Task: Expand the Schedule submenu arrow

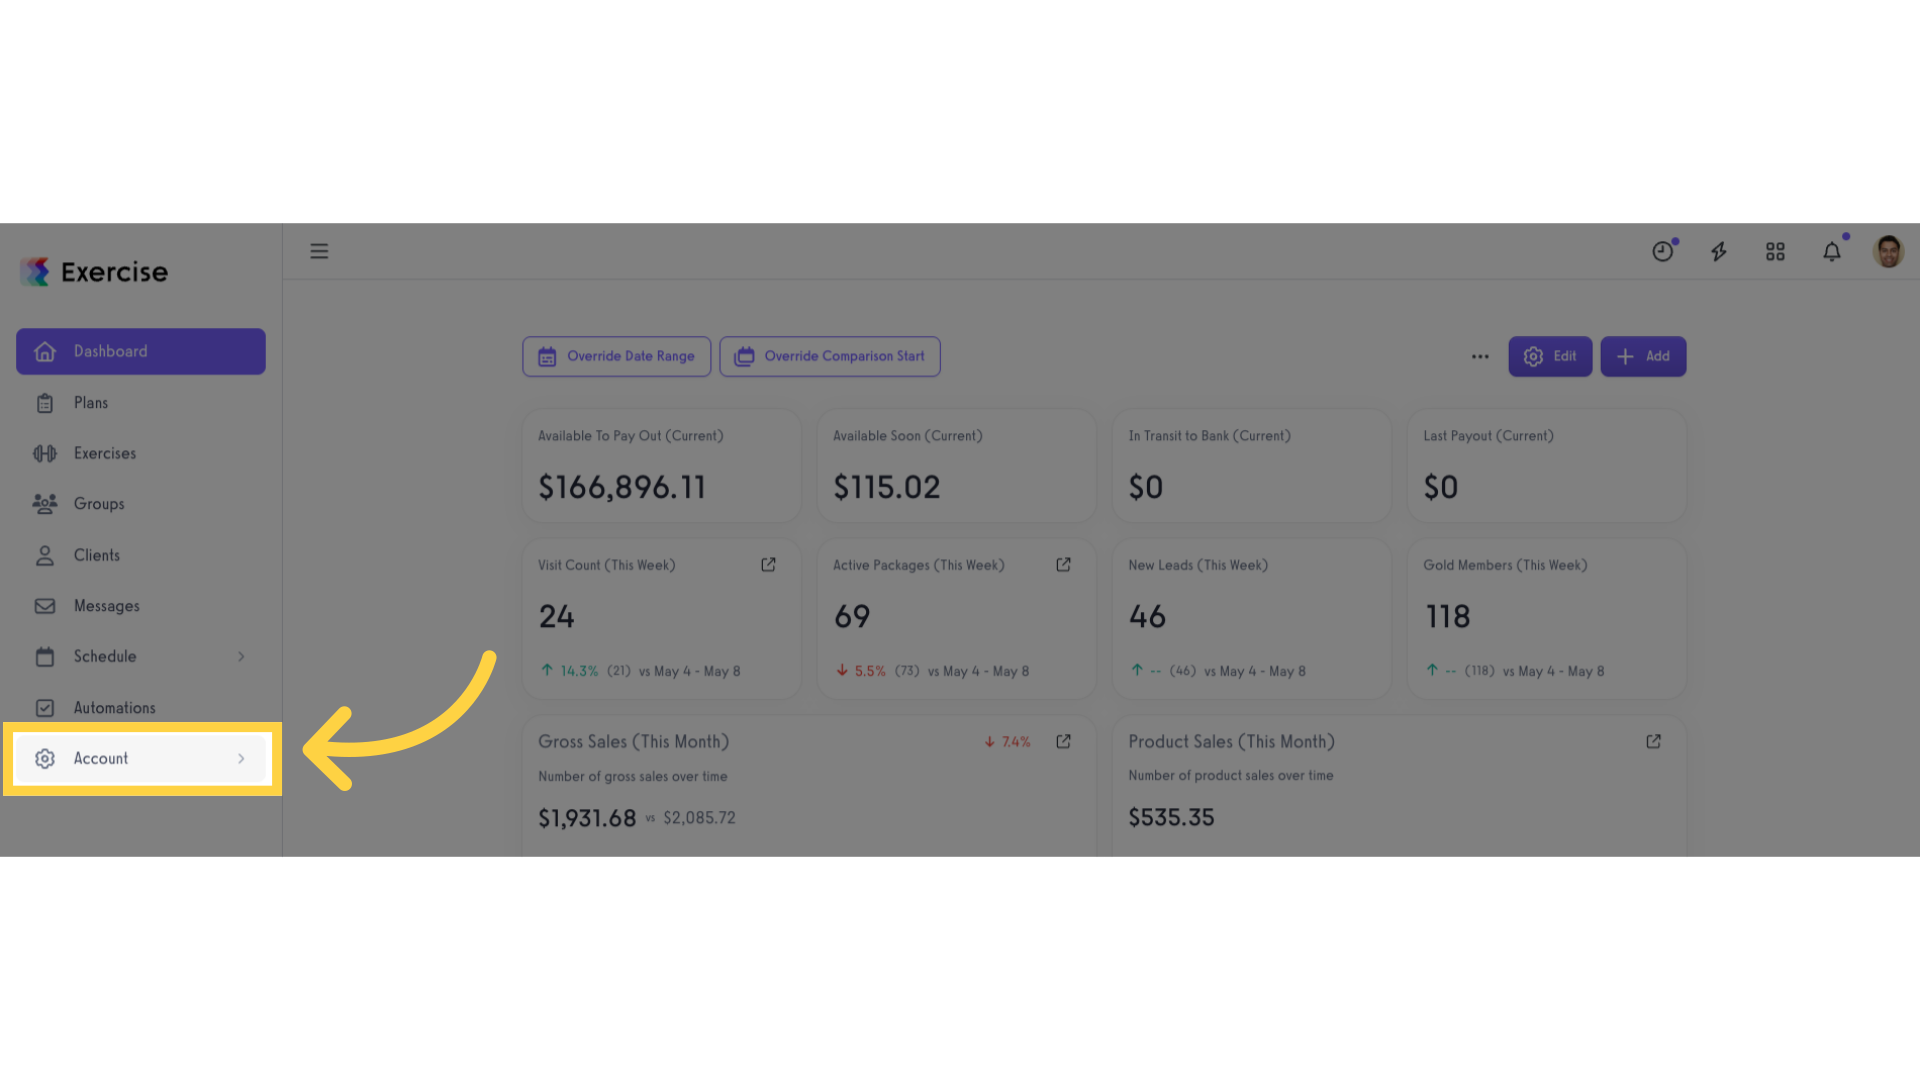Action: 241,657
